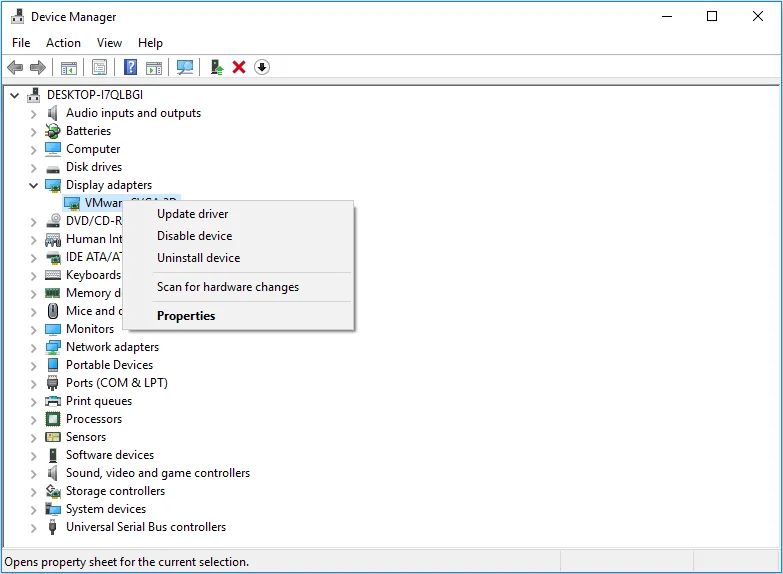Select the Print queues tree item label
The width and height of the screenshot is (783, 574).
pyautogui.click(x=99, y=401)
